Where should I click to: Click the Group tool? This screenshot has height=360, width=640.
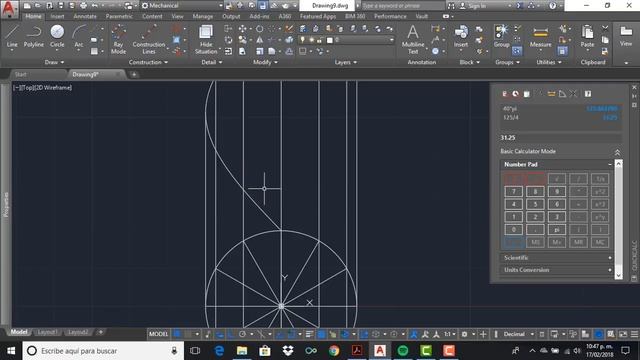coord(501,37)
